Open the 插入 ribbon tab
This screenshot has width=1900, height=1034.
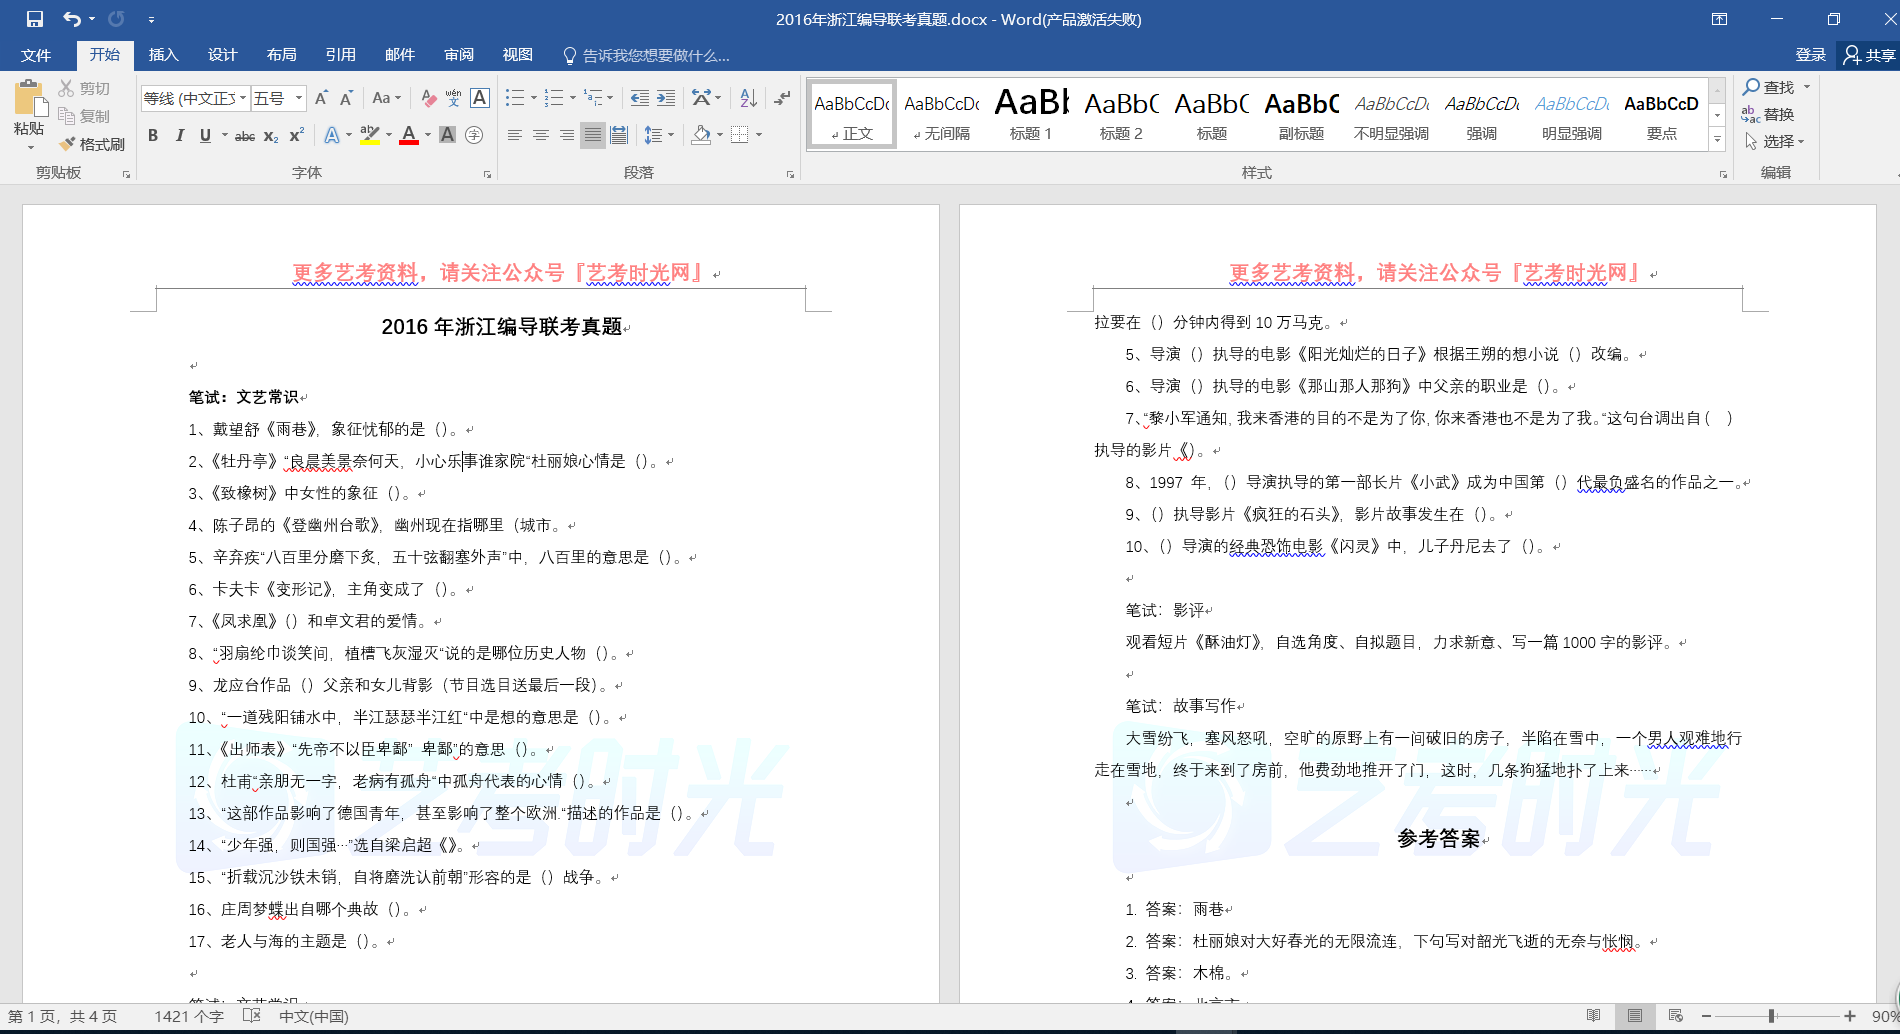[163, 55]
